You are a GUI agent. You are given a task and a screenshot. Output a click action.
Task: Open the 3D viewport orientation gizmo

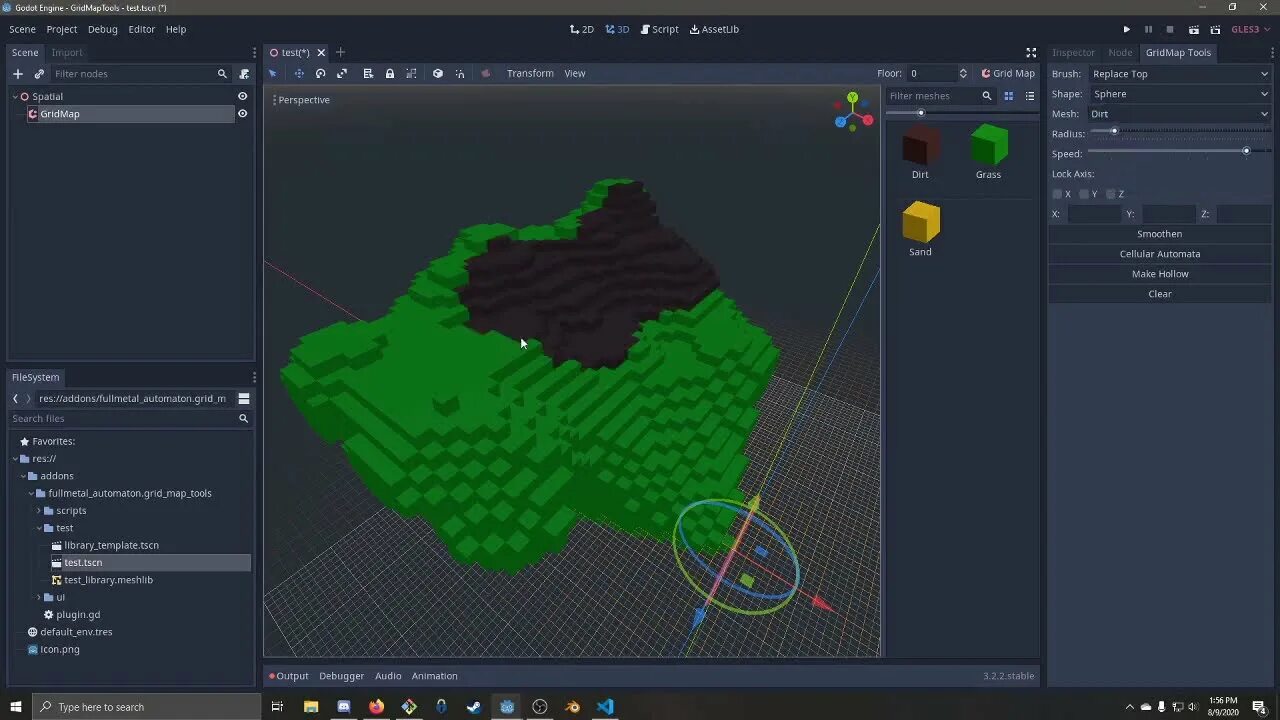(x=853, y=111)
